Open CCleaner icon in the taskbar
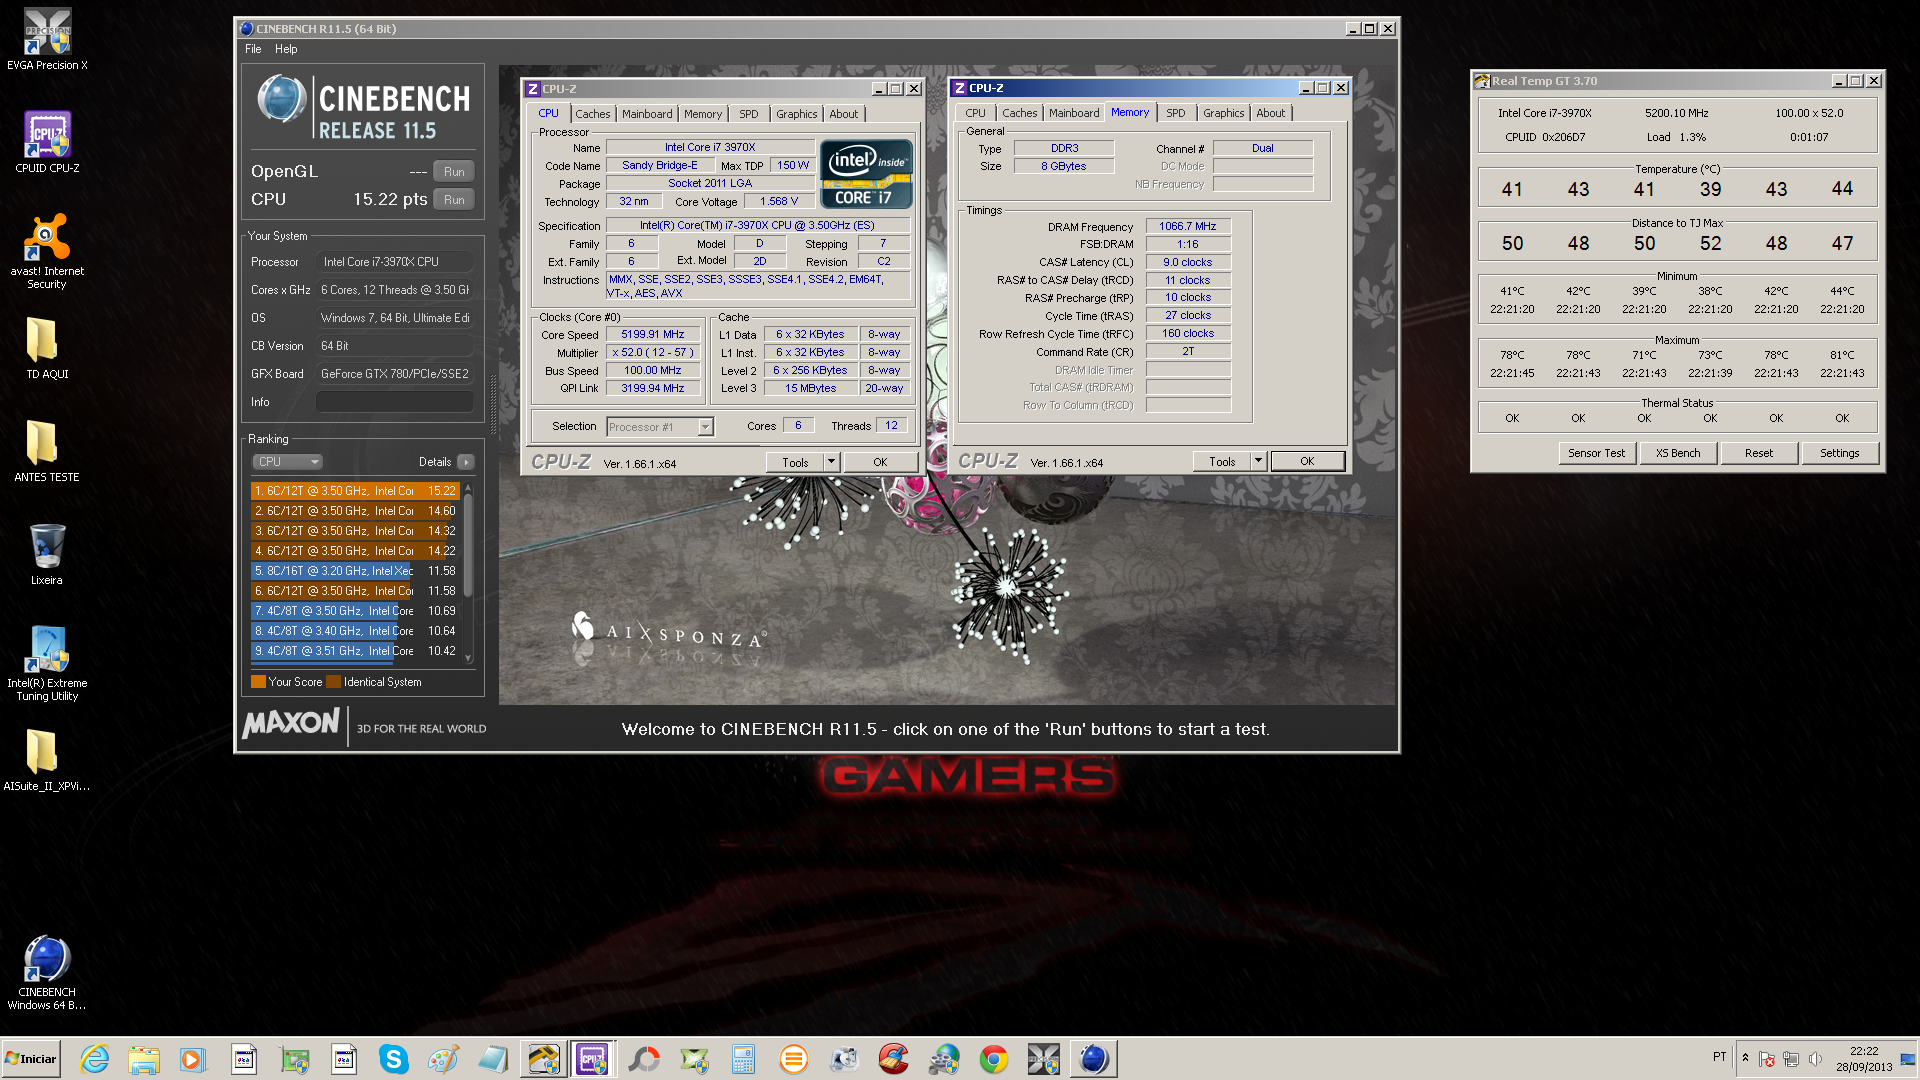The height and width of the screenshot is (1080, 1920). 894,1059
